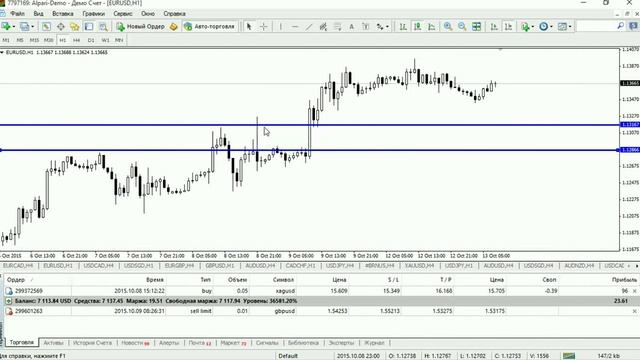
Task: Select the Fibonacci retracement tool
Action: (337, 27)
